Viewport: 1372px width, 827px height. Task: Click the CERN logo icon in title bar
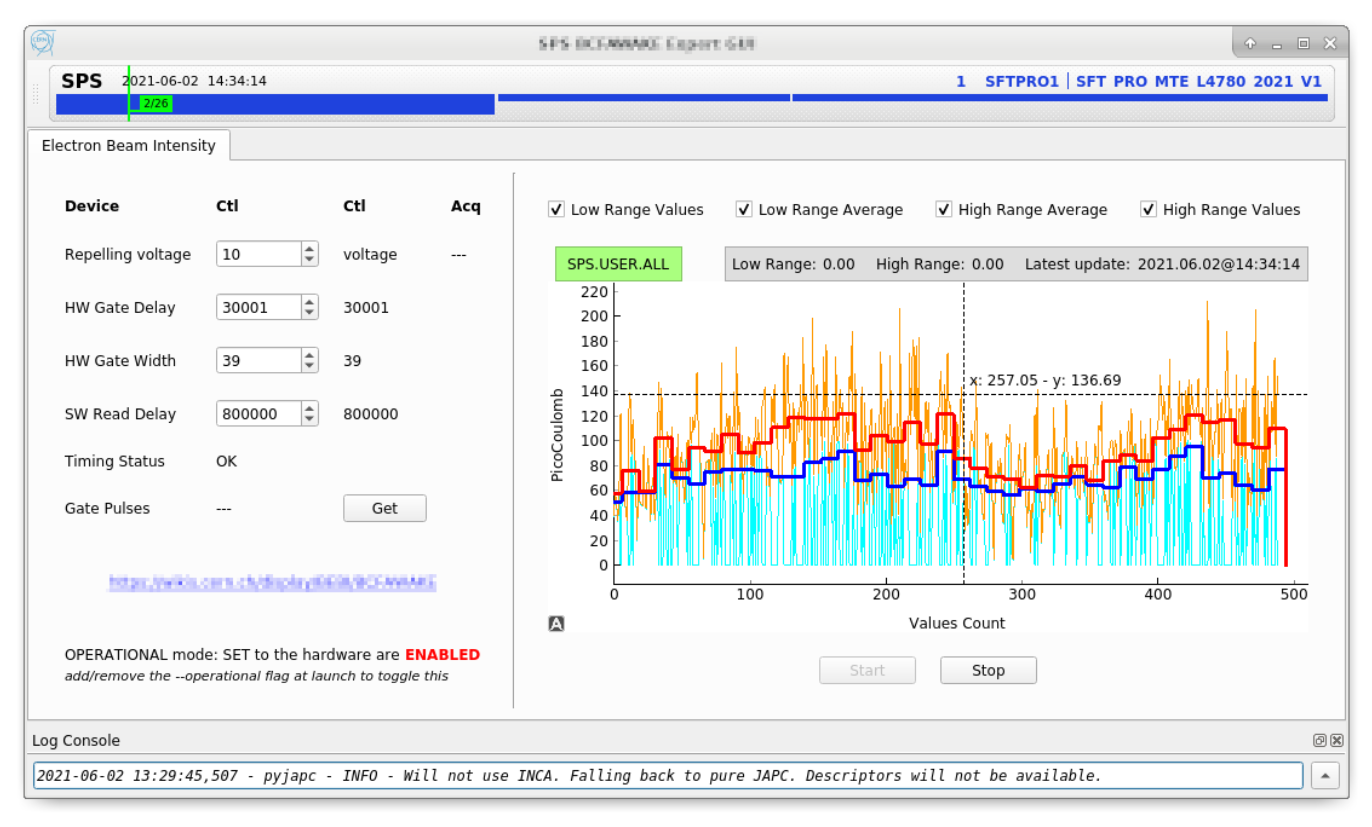[x=42, y=43]
